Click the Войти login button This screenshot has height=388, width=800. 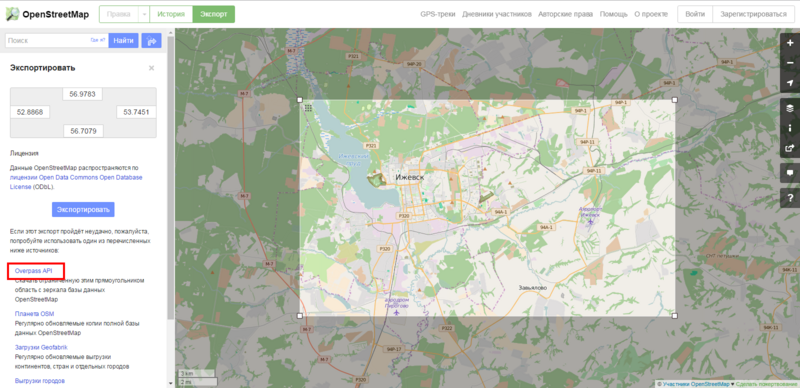695,14
